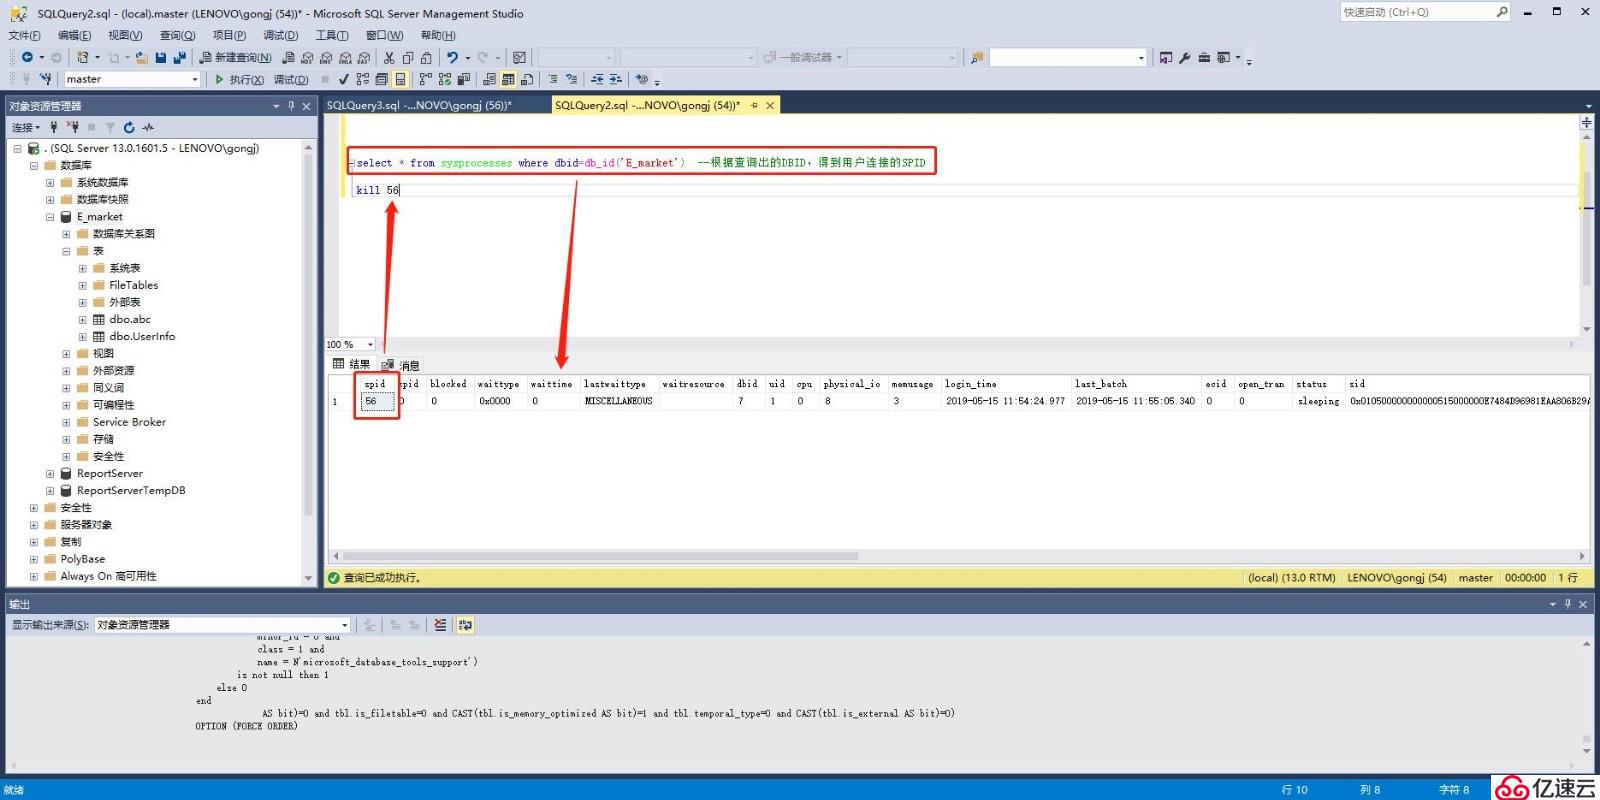Click the MISCELLANEOUS lastwaittype cell

[x=618, y=401]
